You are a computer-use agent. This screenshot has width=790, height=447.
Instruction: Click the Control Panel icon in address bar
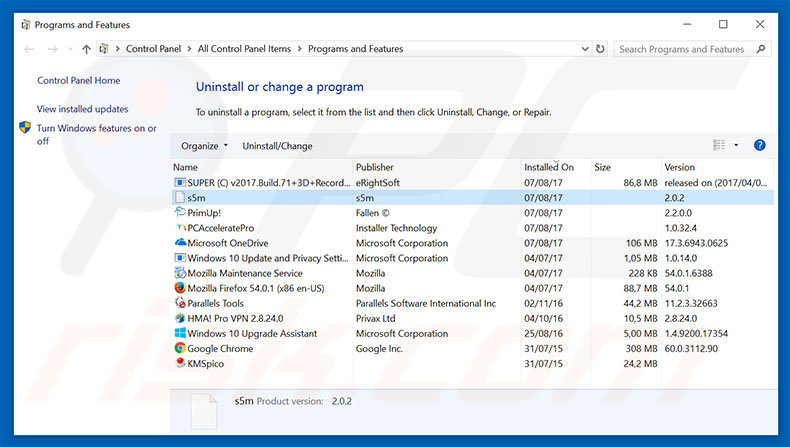click(104, 49)
